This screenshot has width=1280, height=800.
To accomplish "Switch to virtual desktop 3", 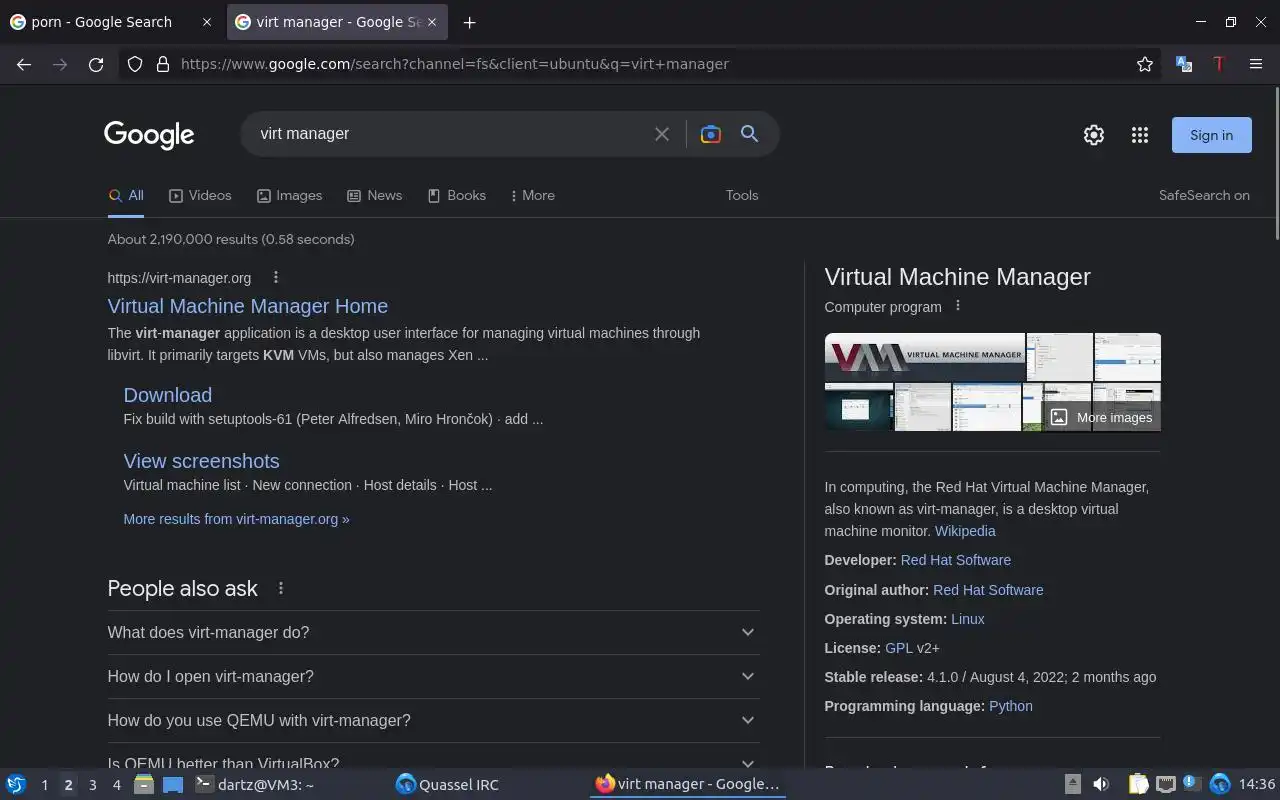I will [92, 785].
